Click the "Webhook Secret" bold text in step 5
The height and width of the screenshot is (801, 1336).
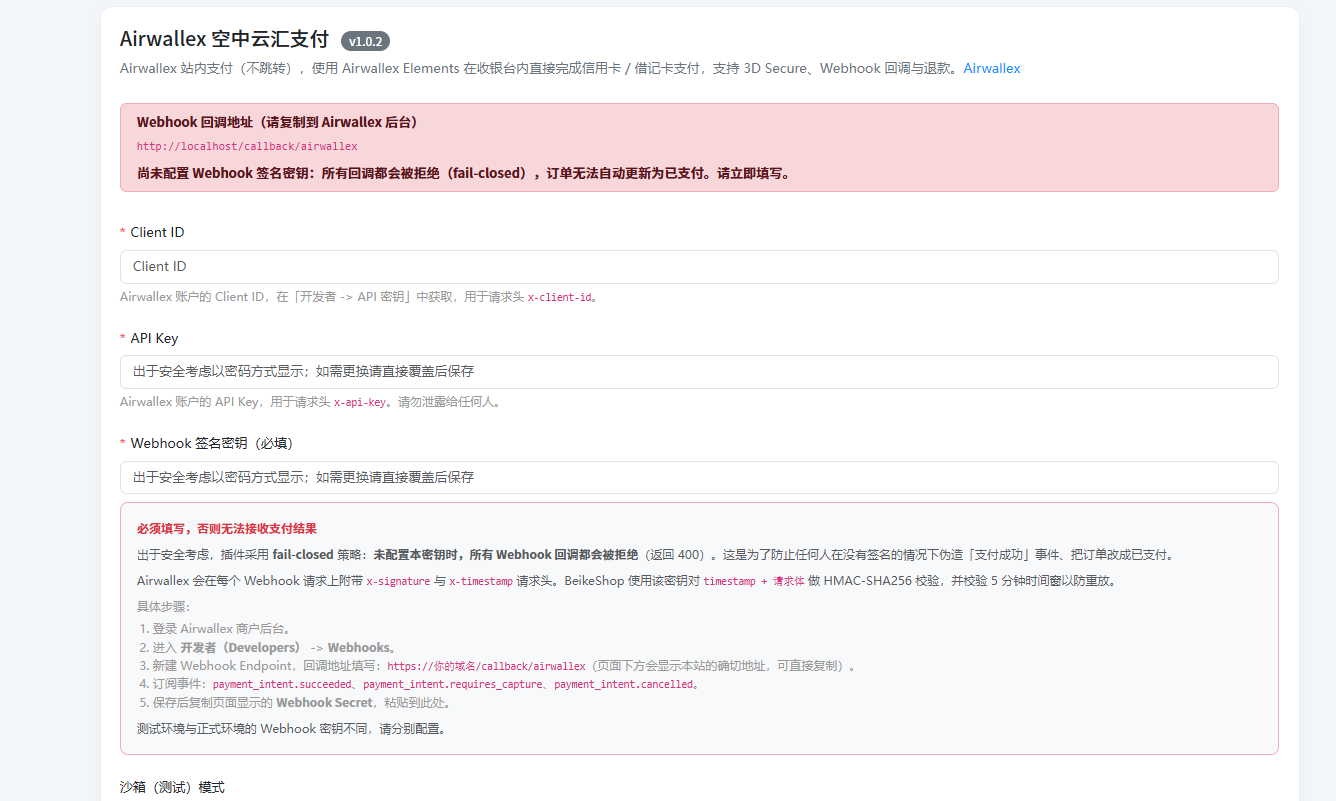click(x=324, y=703)
